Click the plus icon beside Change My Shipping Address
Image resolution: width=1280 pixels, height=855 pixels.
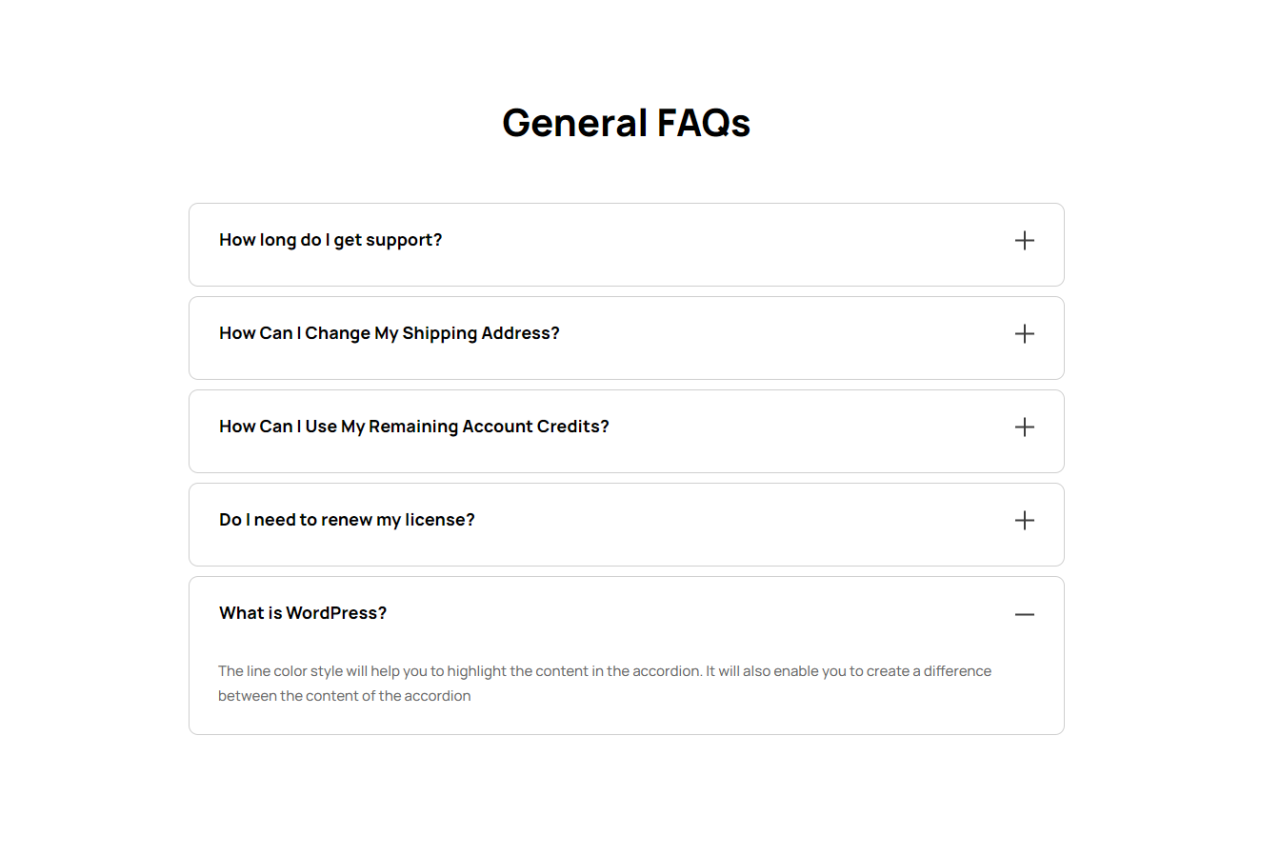tap(1024, 334)
